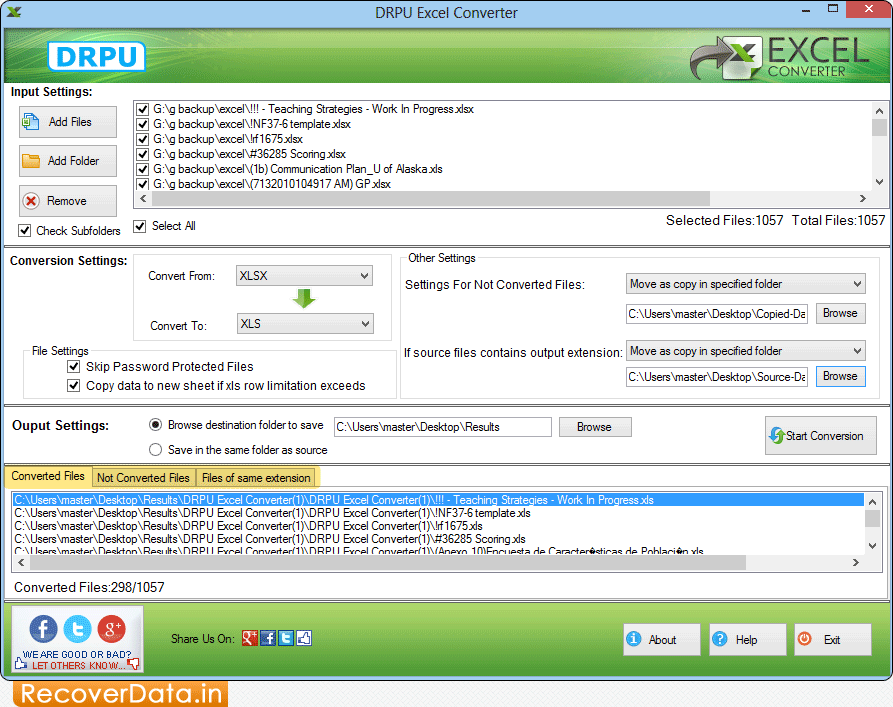Browse for Copied-Data folder path

pyautogui.click(x=840, y=313)
